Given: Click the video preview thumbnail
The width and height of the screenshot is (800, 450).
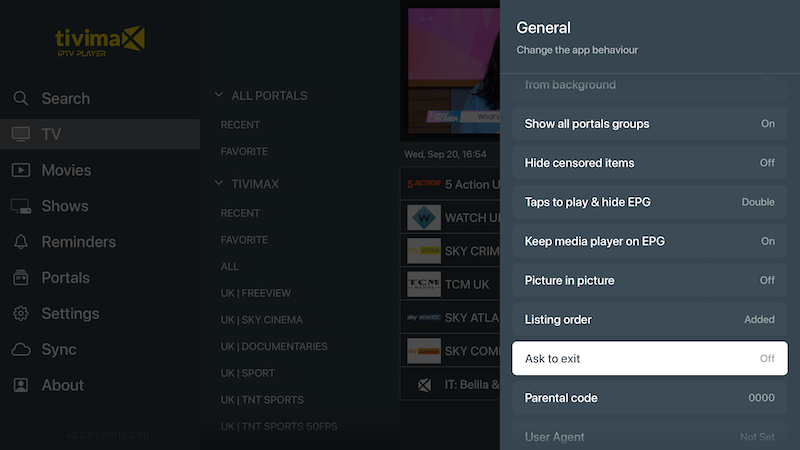Looking at the screenshot, I should [450, 70].
